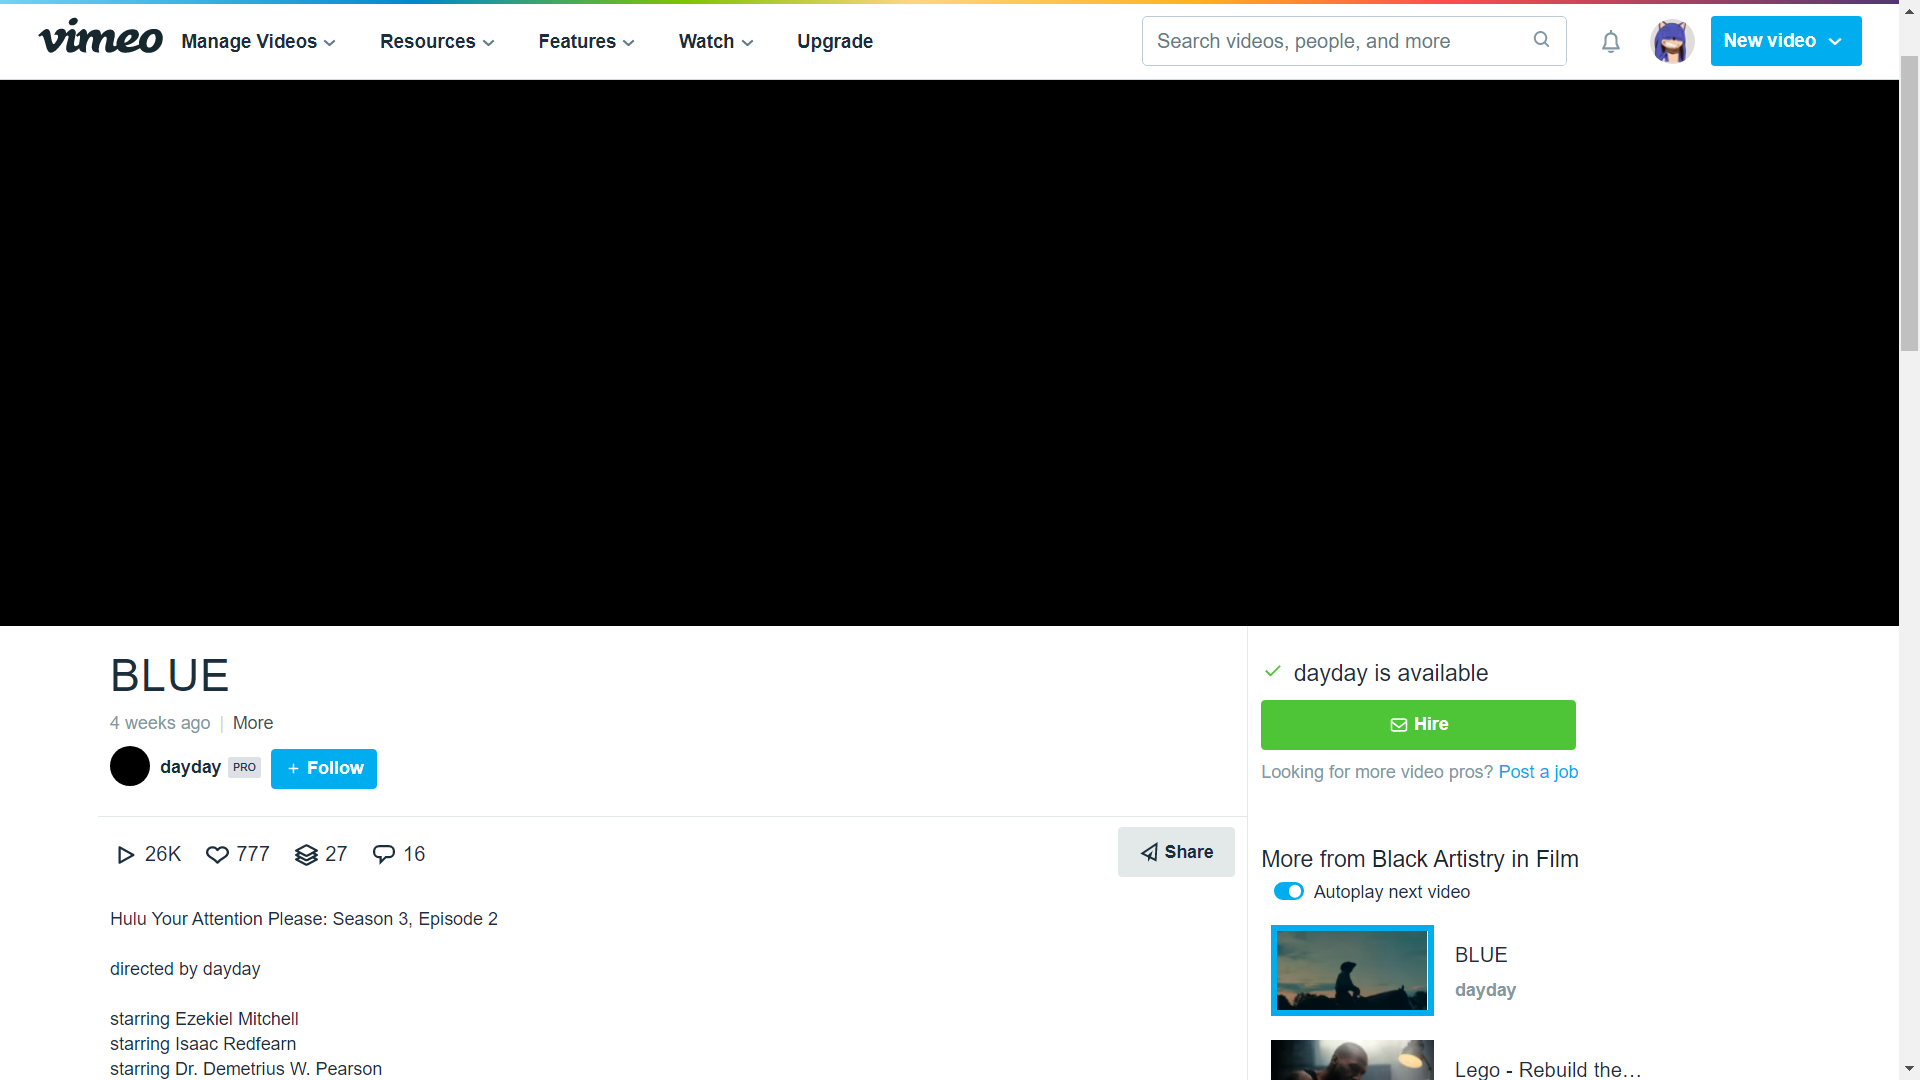1920x1080 pixels.
Task: Click the green Hire button
Action: [1418, 725]
